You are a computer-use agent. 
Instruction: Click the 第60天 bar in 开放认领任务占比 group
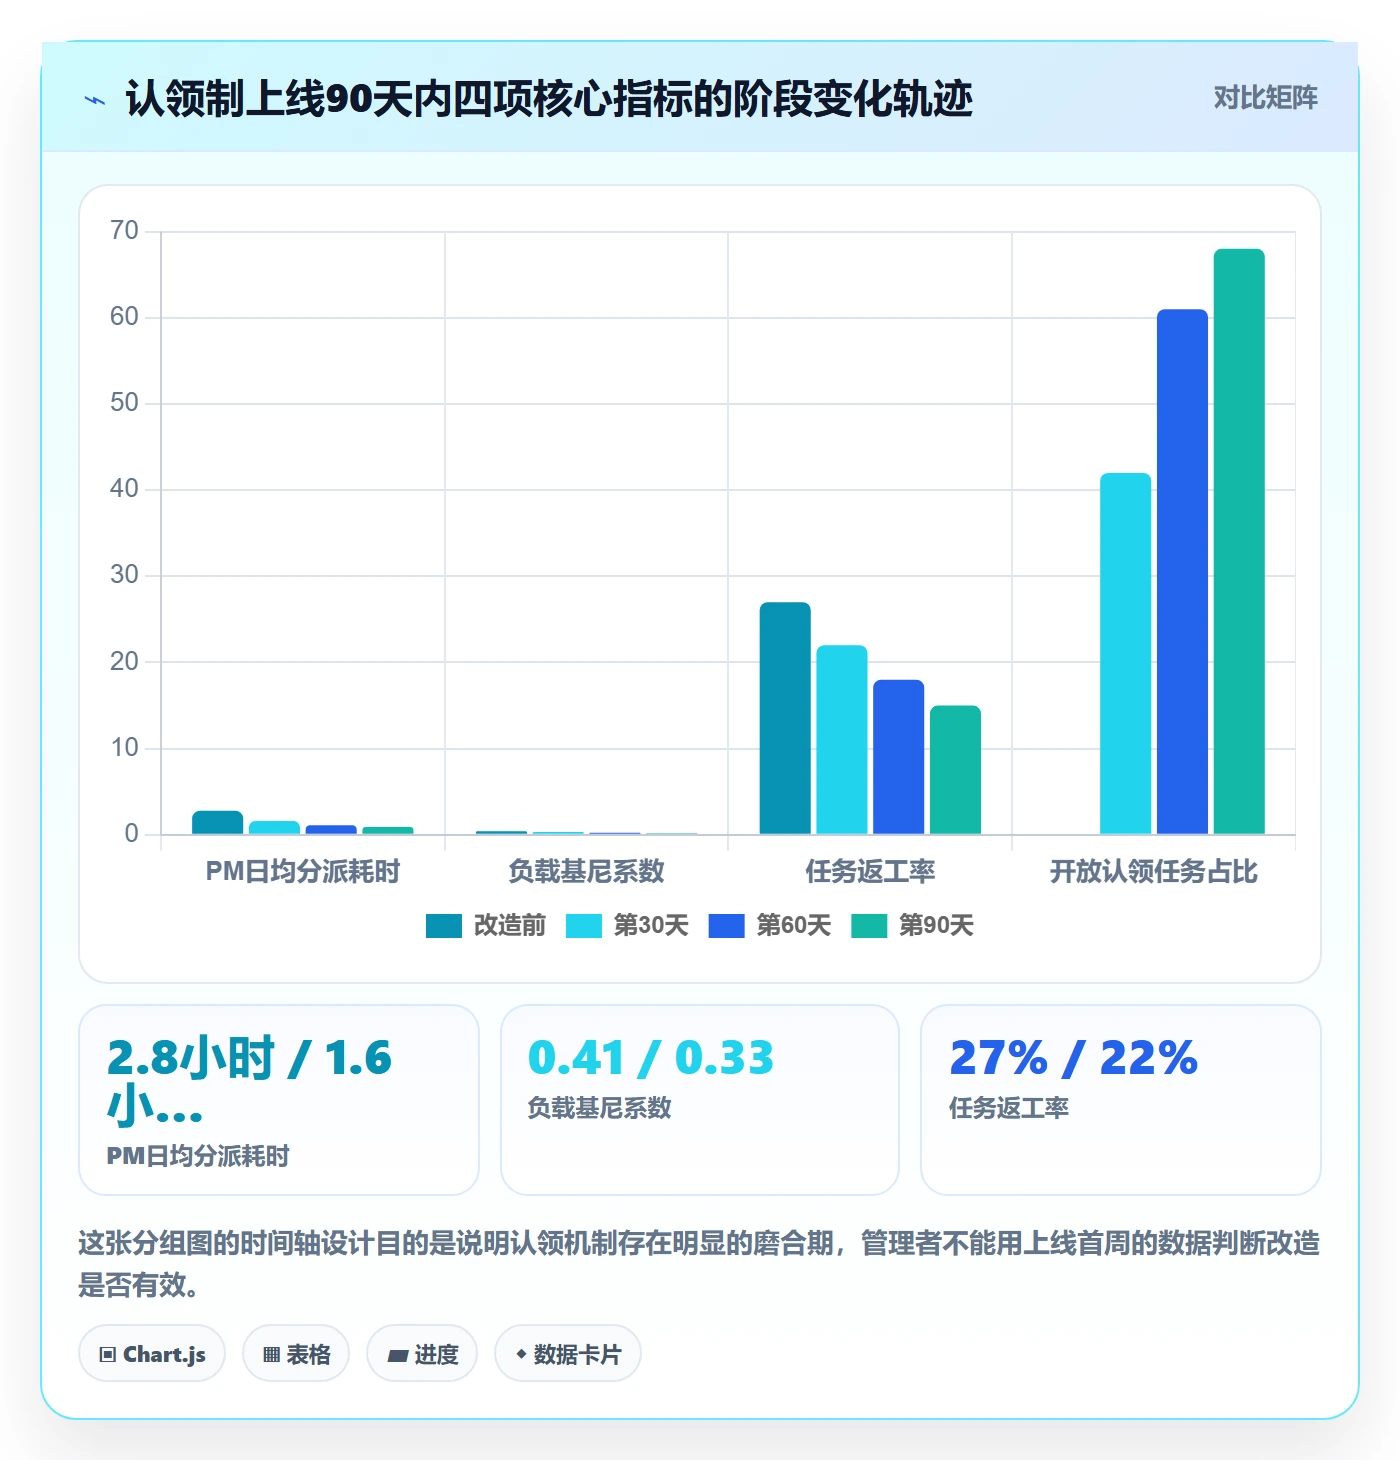click(x=1182, y=572)
